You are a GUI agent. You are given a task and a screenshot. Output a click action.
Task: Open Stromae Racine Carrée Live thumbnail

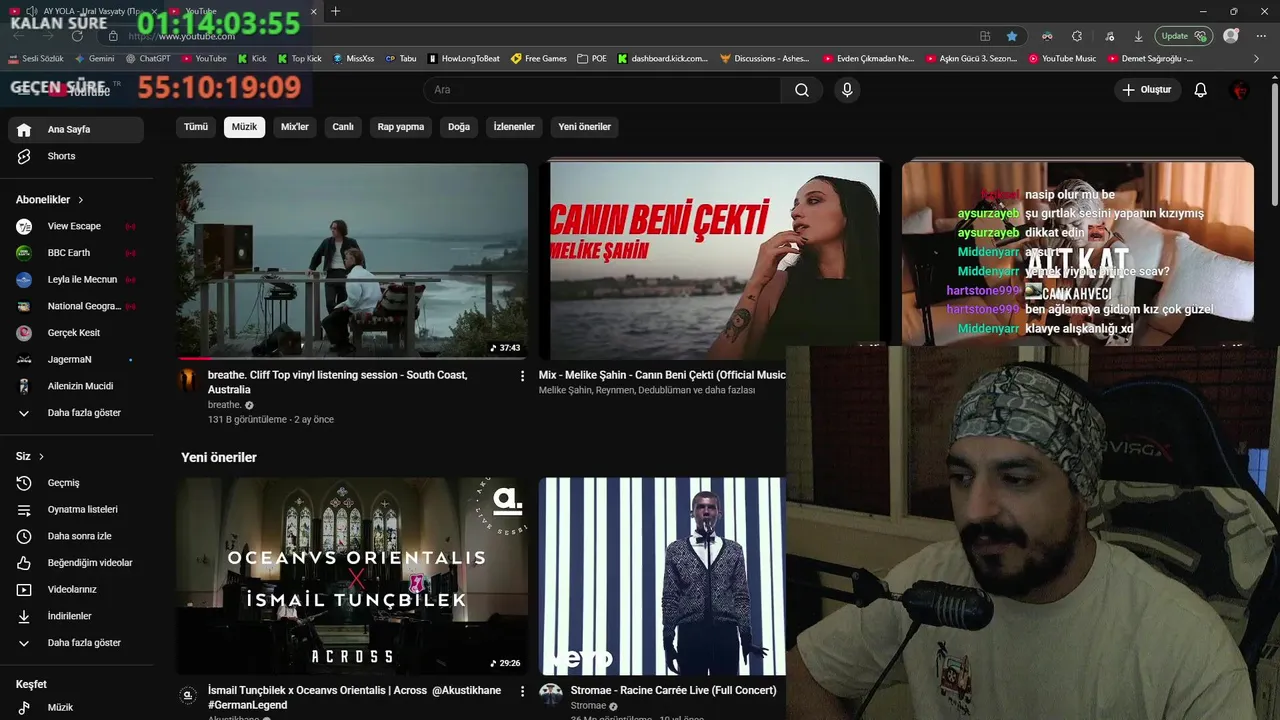[662, 575]
